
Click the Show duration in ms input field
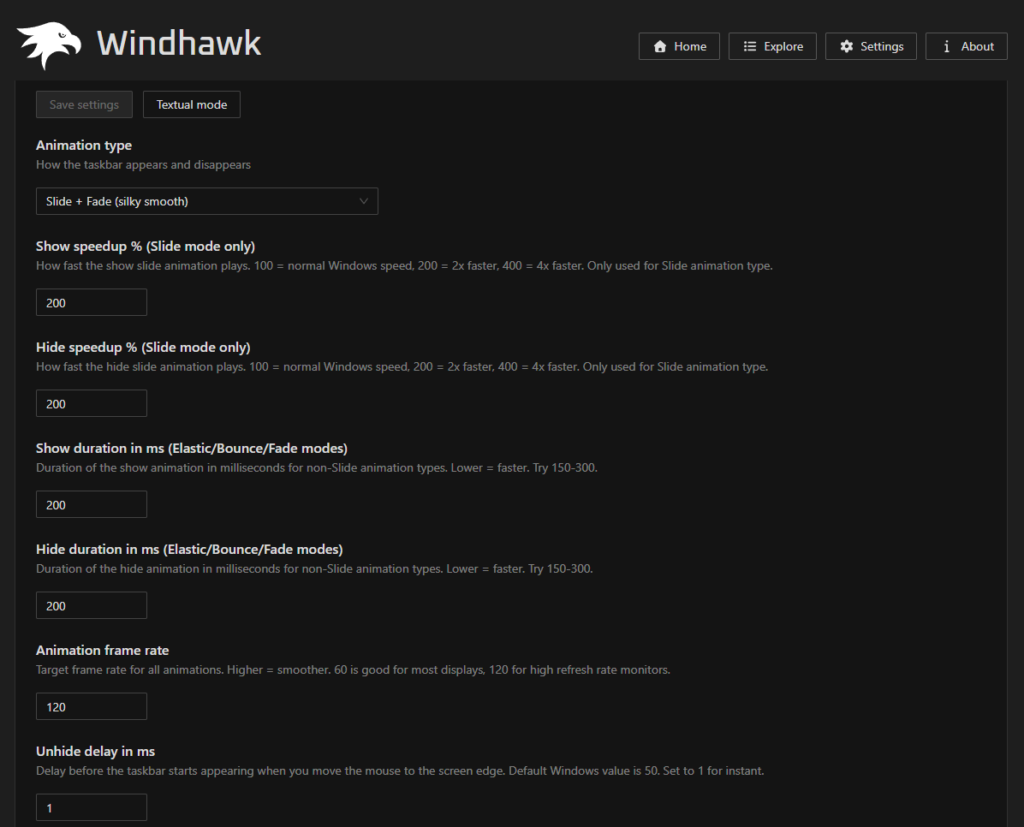click(x=91, y=504)
